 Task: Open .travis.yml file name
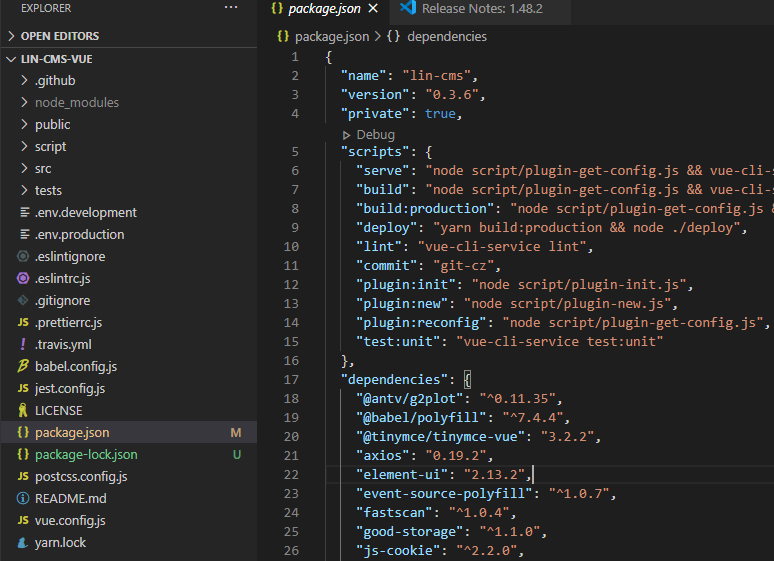click(63, 345)
